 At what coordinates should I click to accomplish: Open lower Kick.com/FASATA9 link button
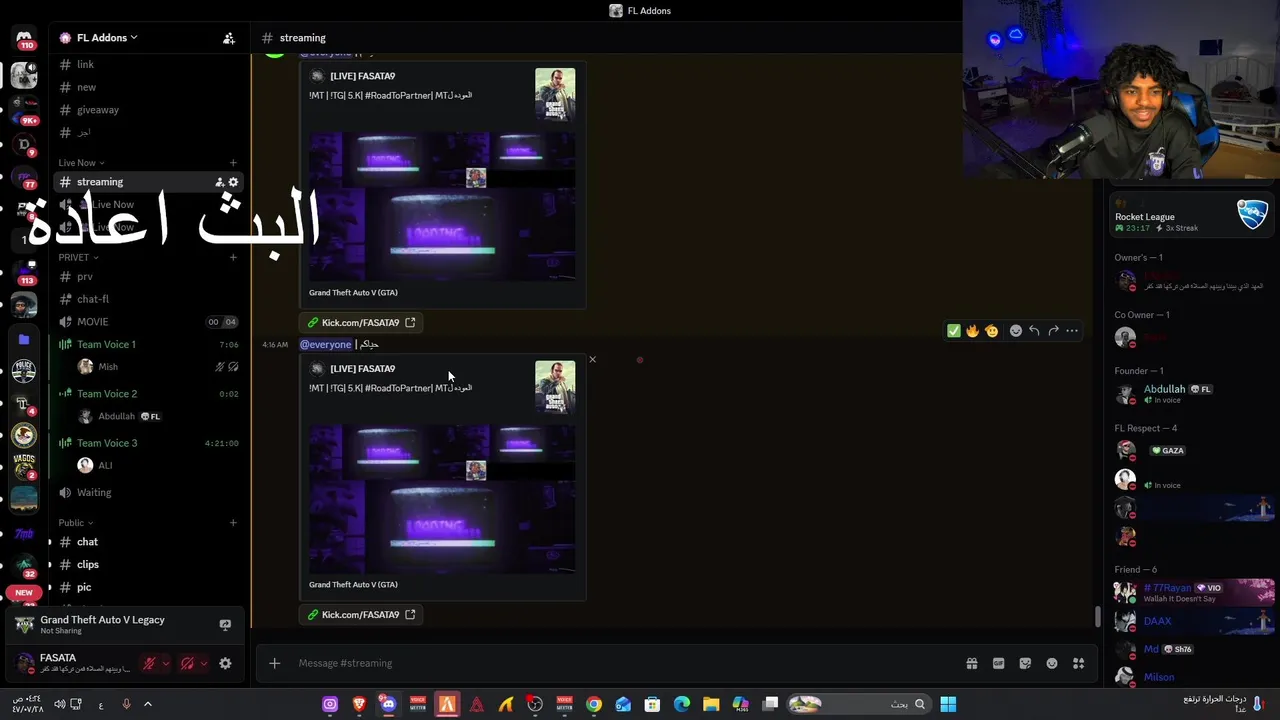tap(361, 615)
